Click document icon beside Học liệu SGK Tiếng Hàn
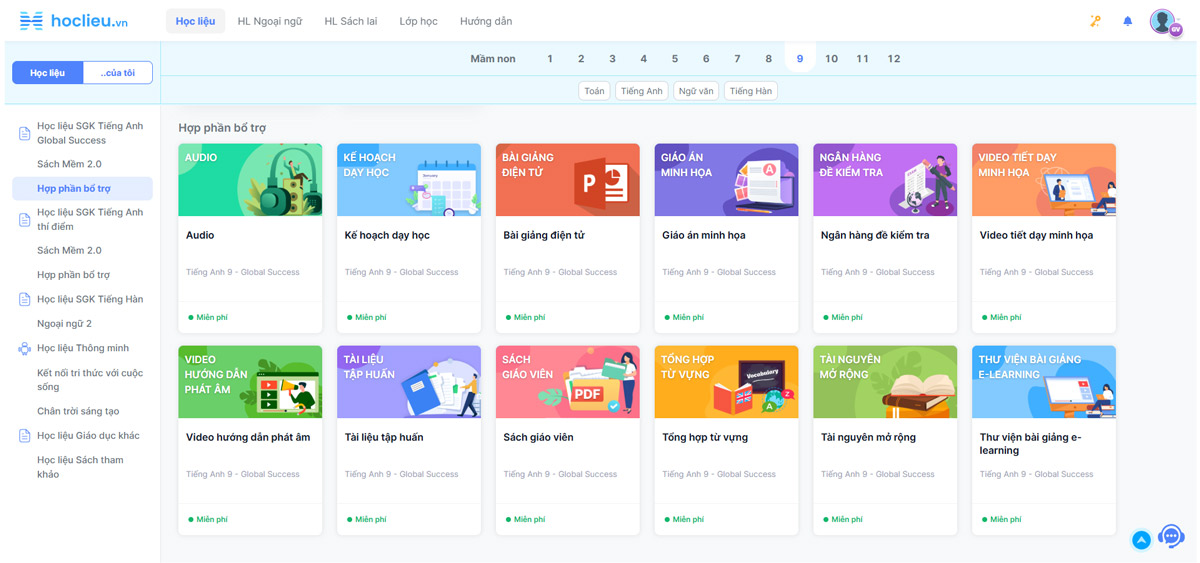Screen dimensions: 1200x563 pos(25,299)
